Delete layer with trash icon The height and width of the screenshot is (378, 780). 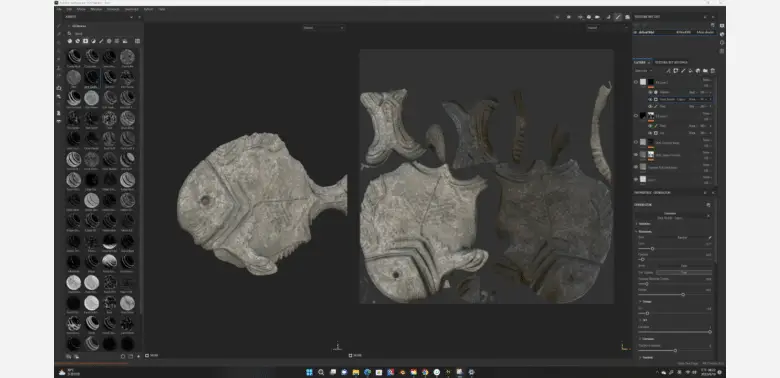pos(712,71)
